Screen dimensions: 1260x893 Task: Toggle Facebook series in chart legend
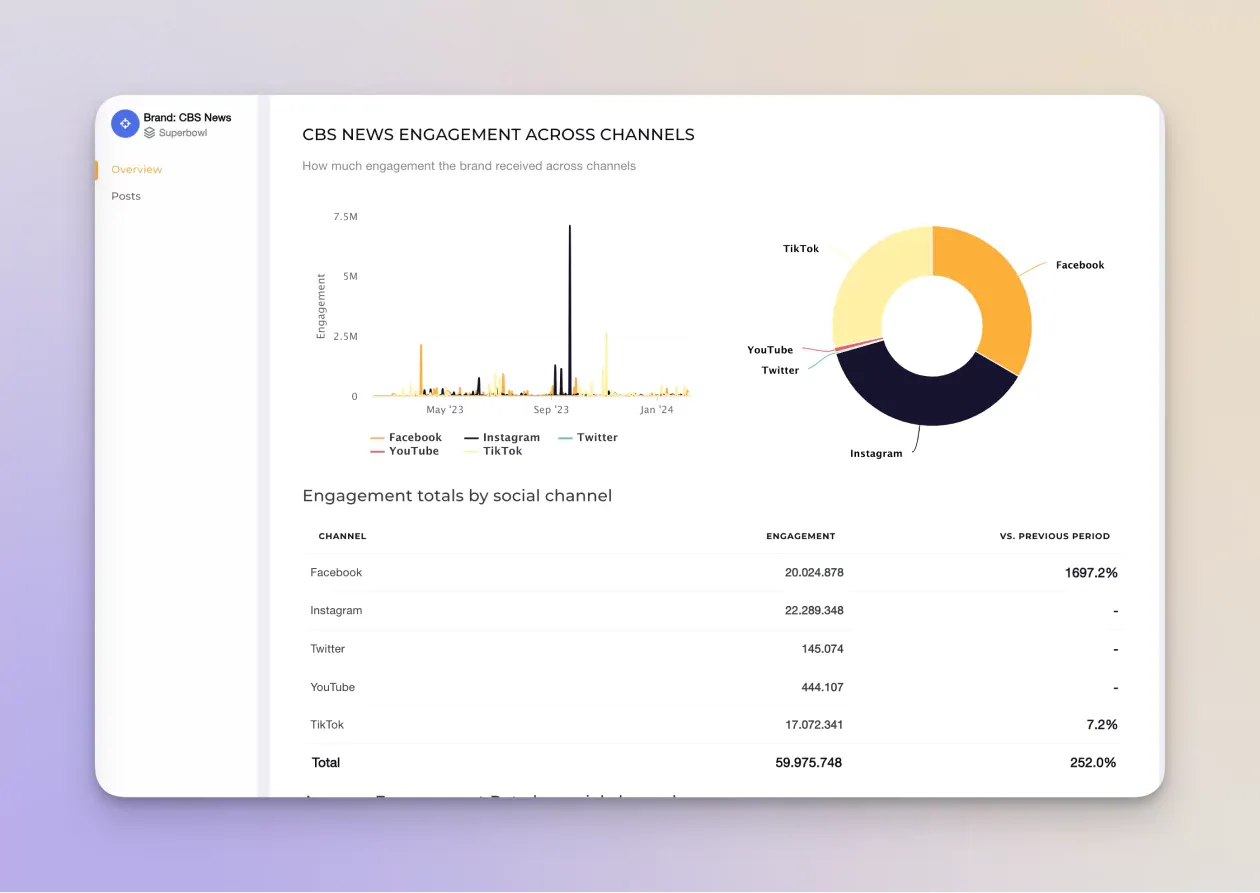tap(406, 437)
